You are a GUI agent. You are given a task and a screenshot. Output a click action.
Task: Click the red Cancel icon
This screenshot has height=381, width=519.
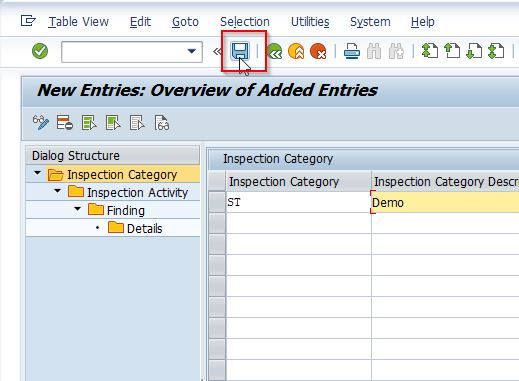pyautogui.click(x=318, y=51)
